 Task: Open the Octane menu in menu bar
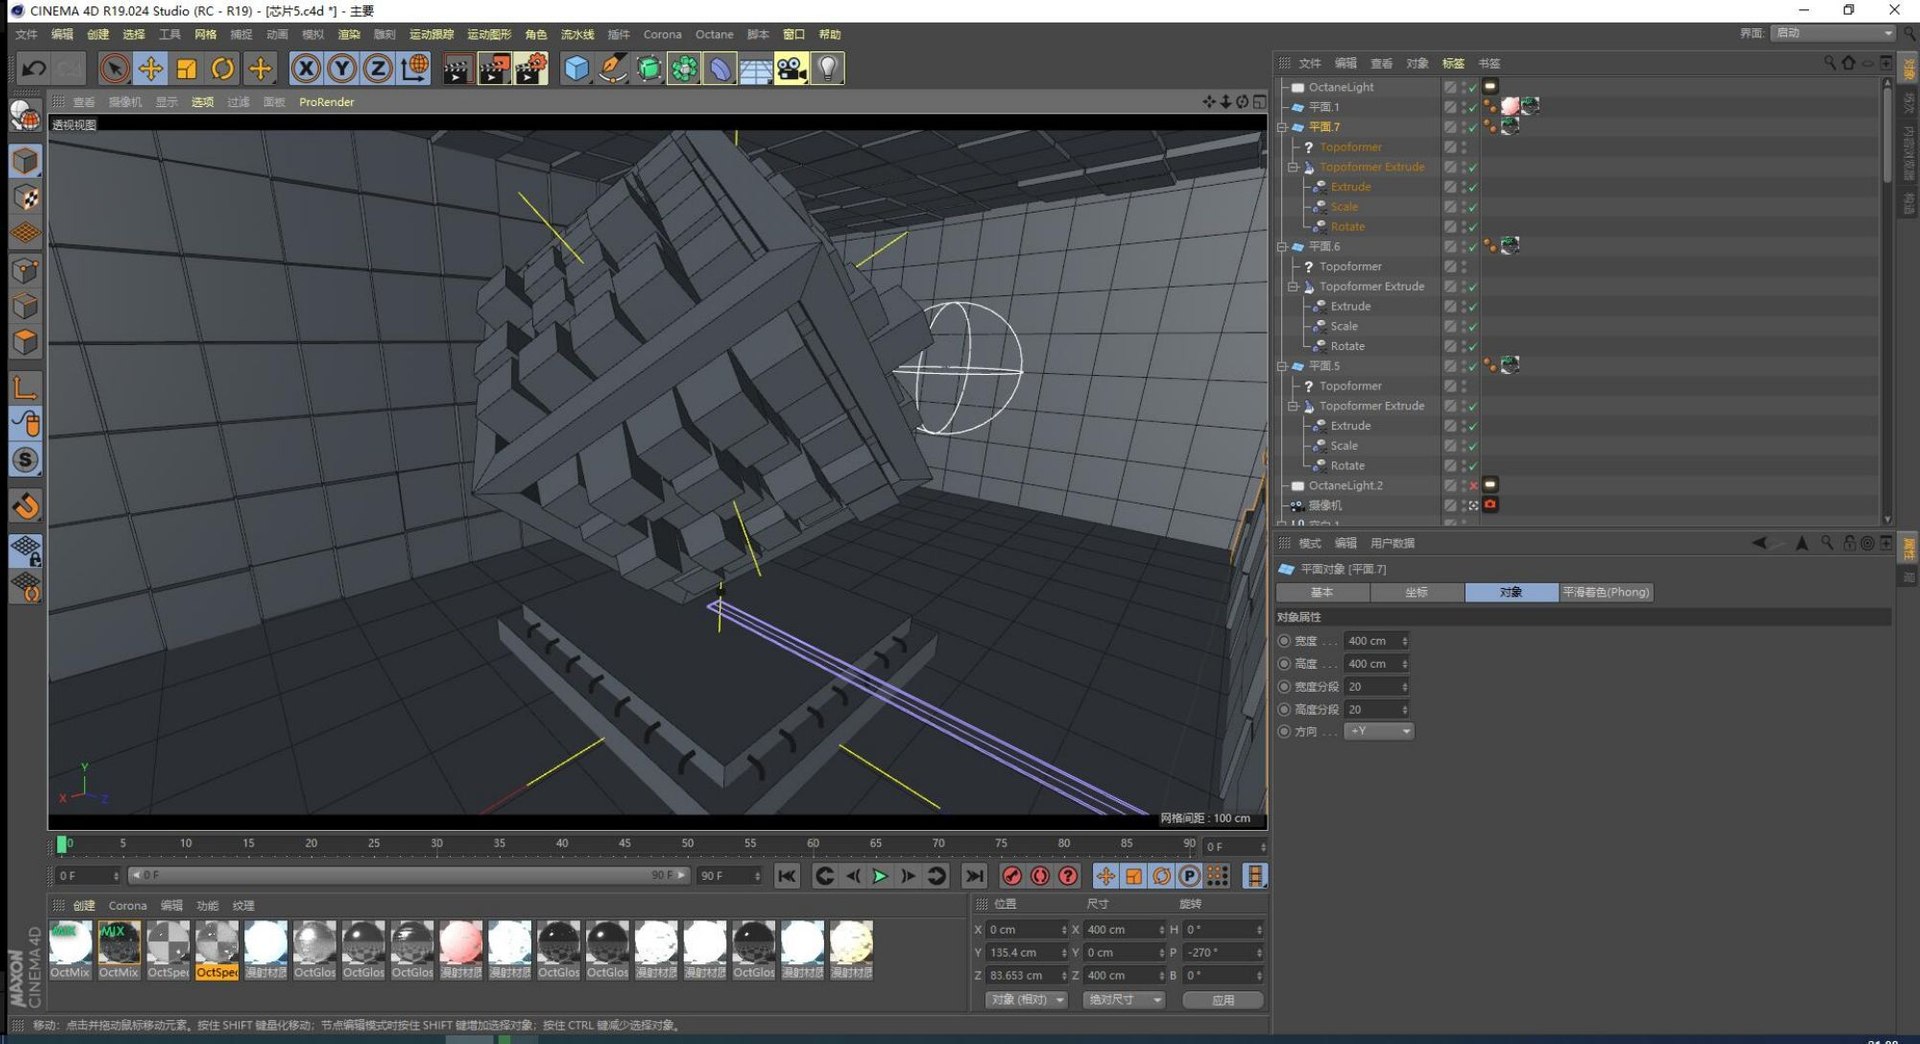point(714,34)
